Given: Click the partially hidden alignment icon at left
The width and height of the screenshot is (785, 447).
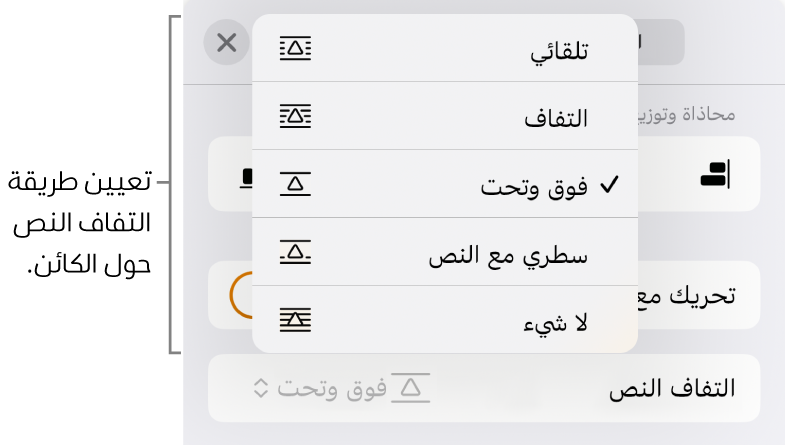Looking at the screenshot, I should pyautogui.click(x=245, y=176).
